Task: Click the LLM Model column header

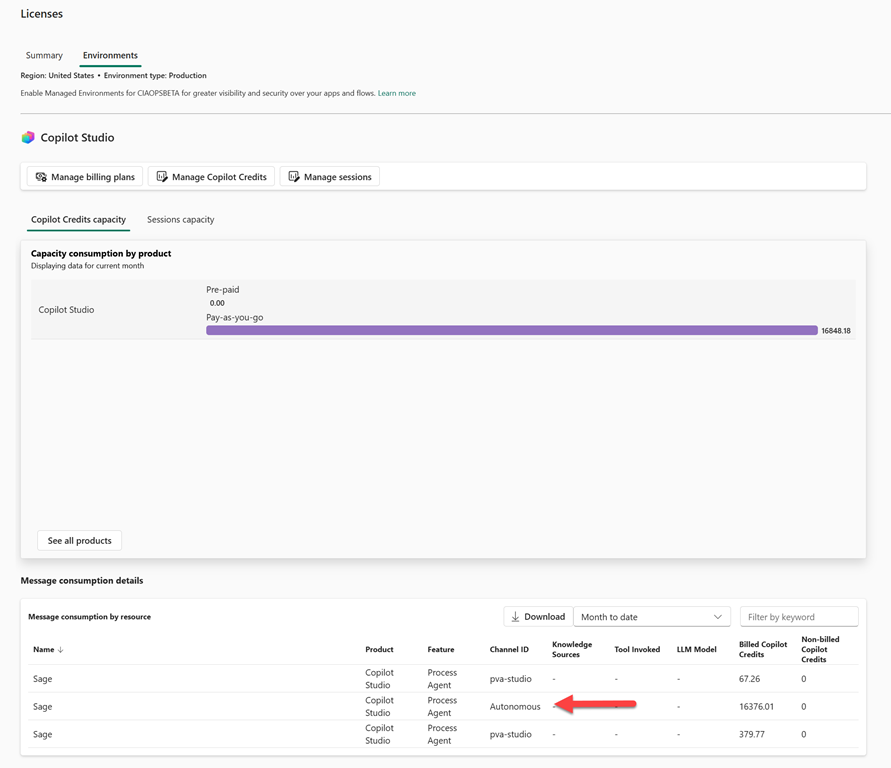Action: pos(697,649)
